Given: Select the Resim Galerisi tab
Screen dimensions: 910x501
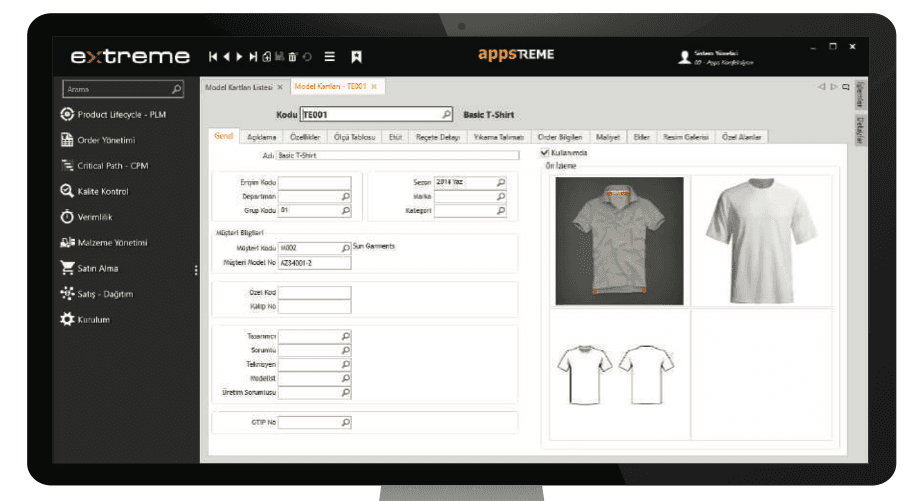Looking at the screenshot, I should [x=686, y=137].
